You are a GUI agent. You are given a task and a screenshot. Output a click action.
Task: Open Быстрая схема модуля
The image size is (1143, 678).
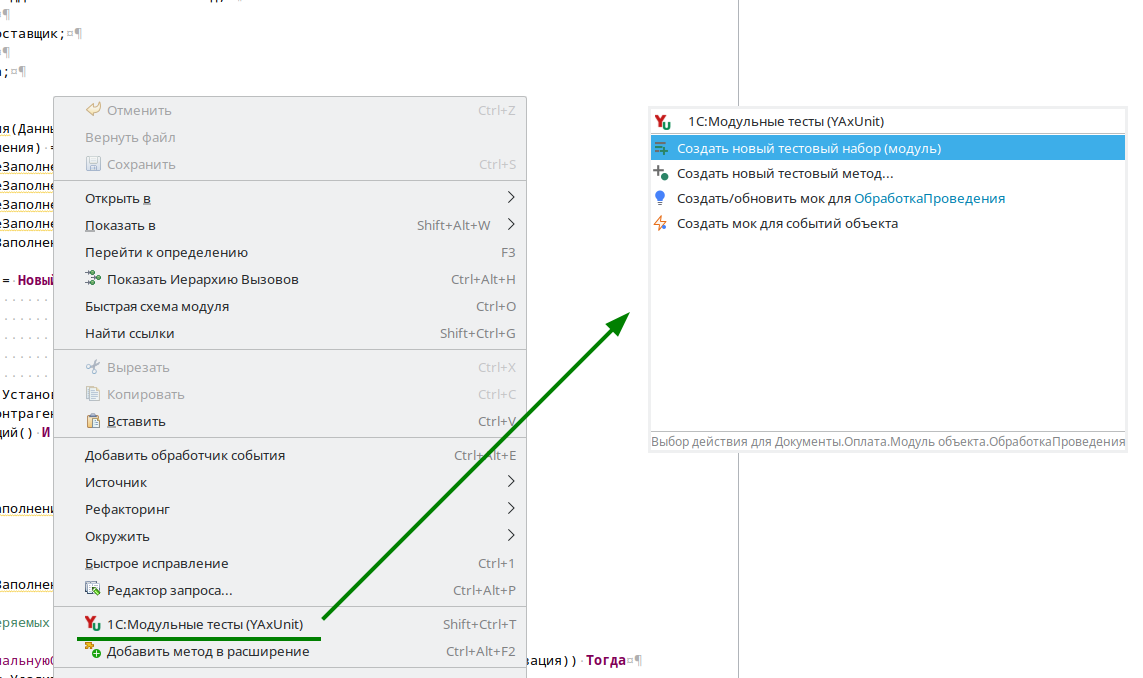[x=290, y=306]
